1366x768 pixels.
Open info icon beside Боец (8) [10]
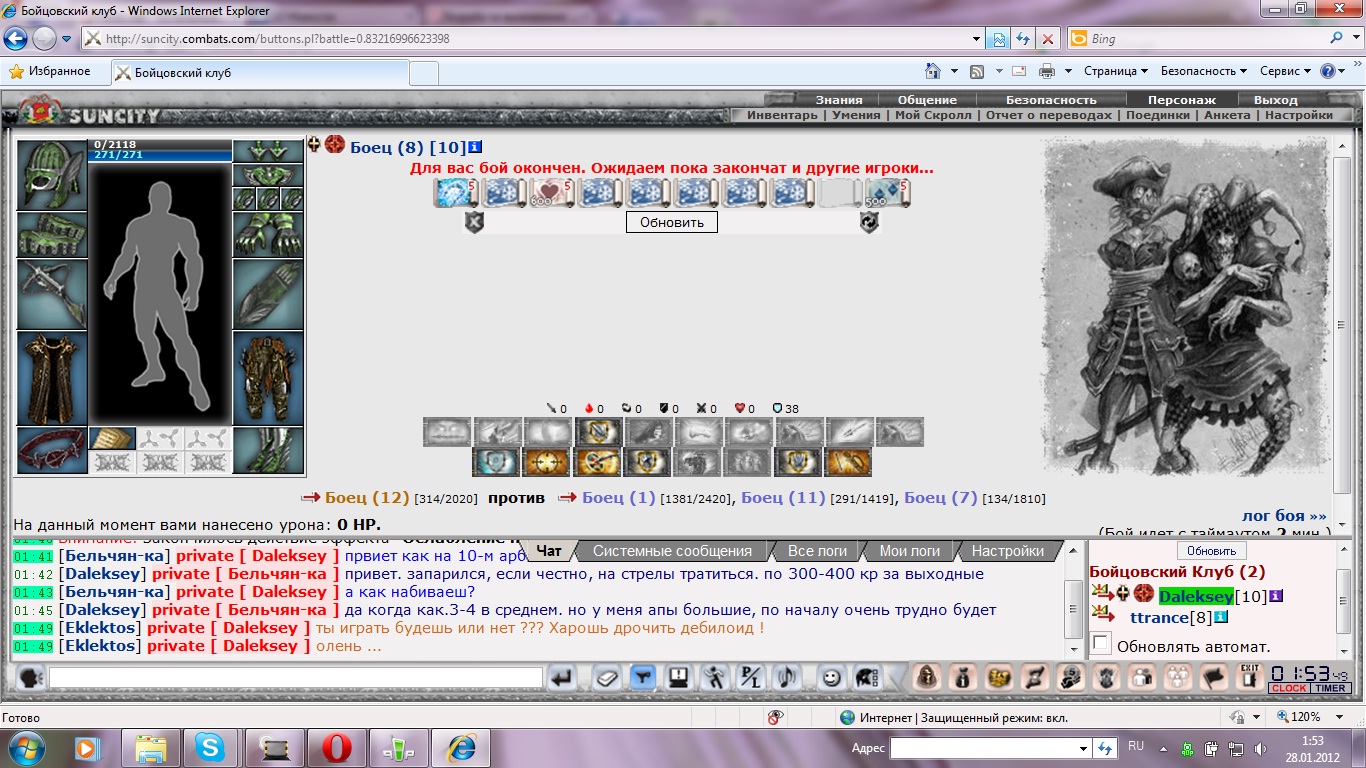475,146
